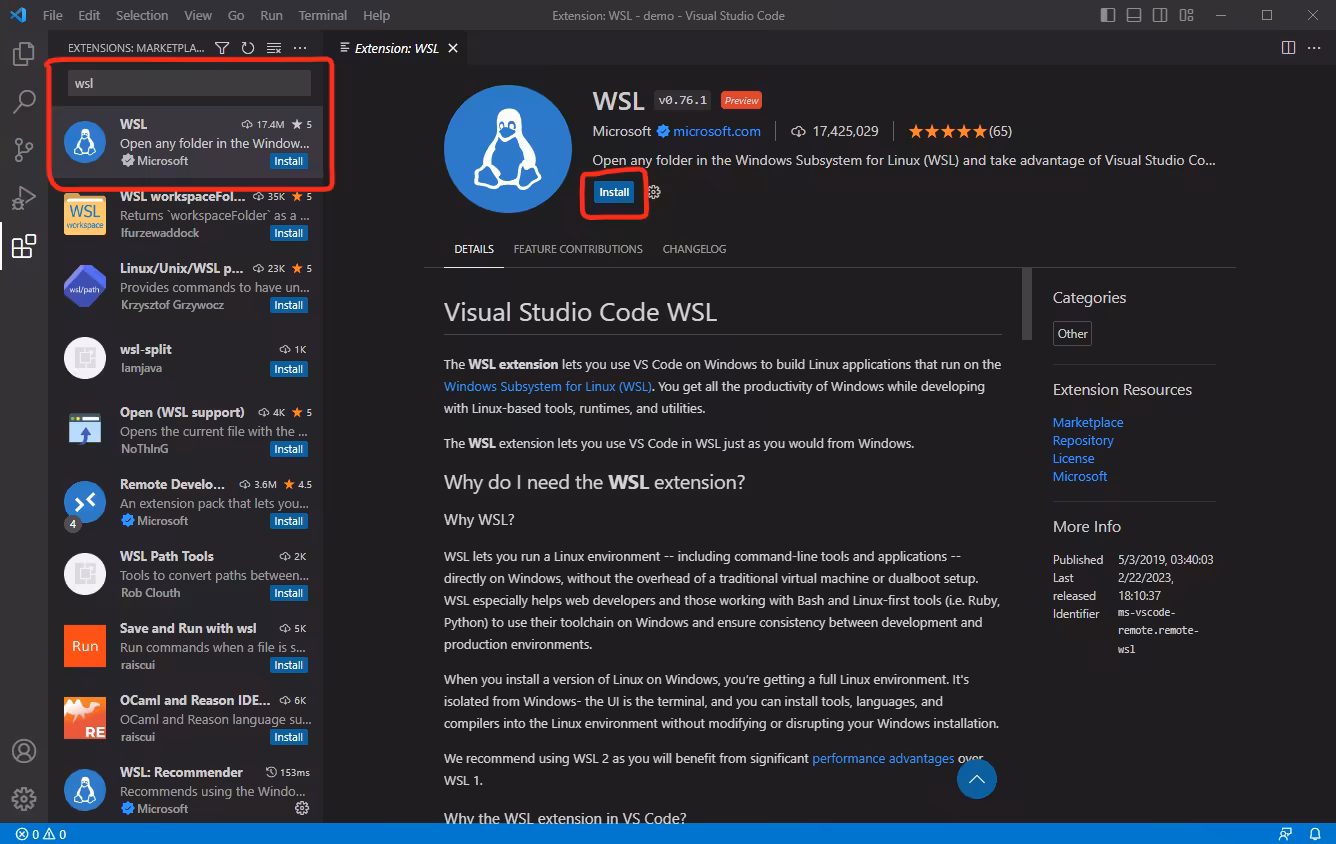Switch to the Feature Contributions tab
1336x844 pixels.
[578, 249]
